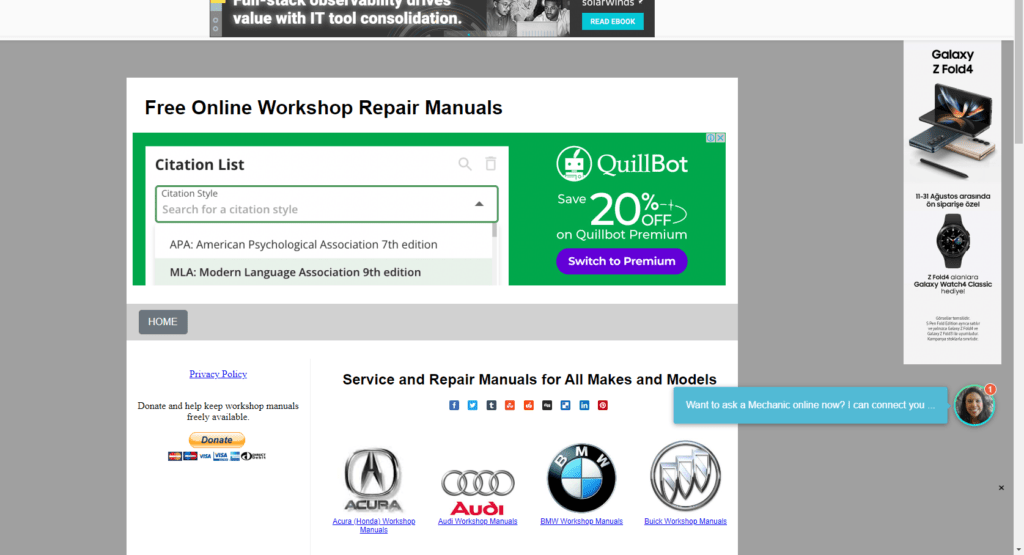
Task: Open the Acura logo thumbnail
Action: click(373, 480)
